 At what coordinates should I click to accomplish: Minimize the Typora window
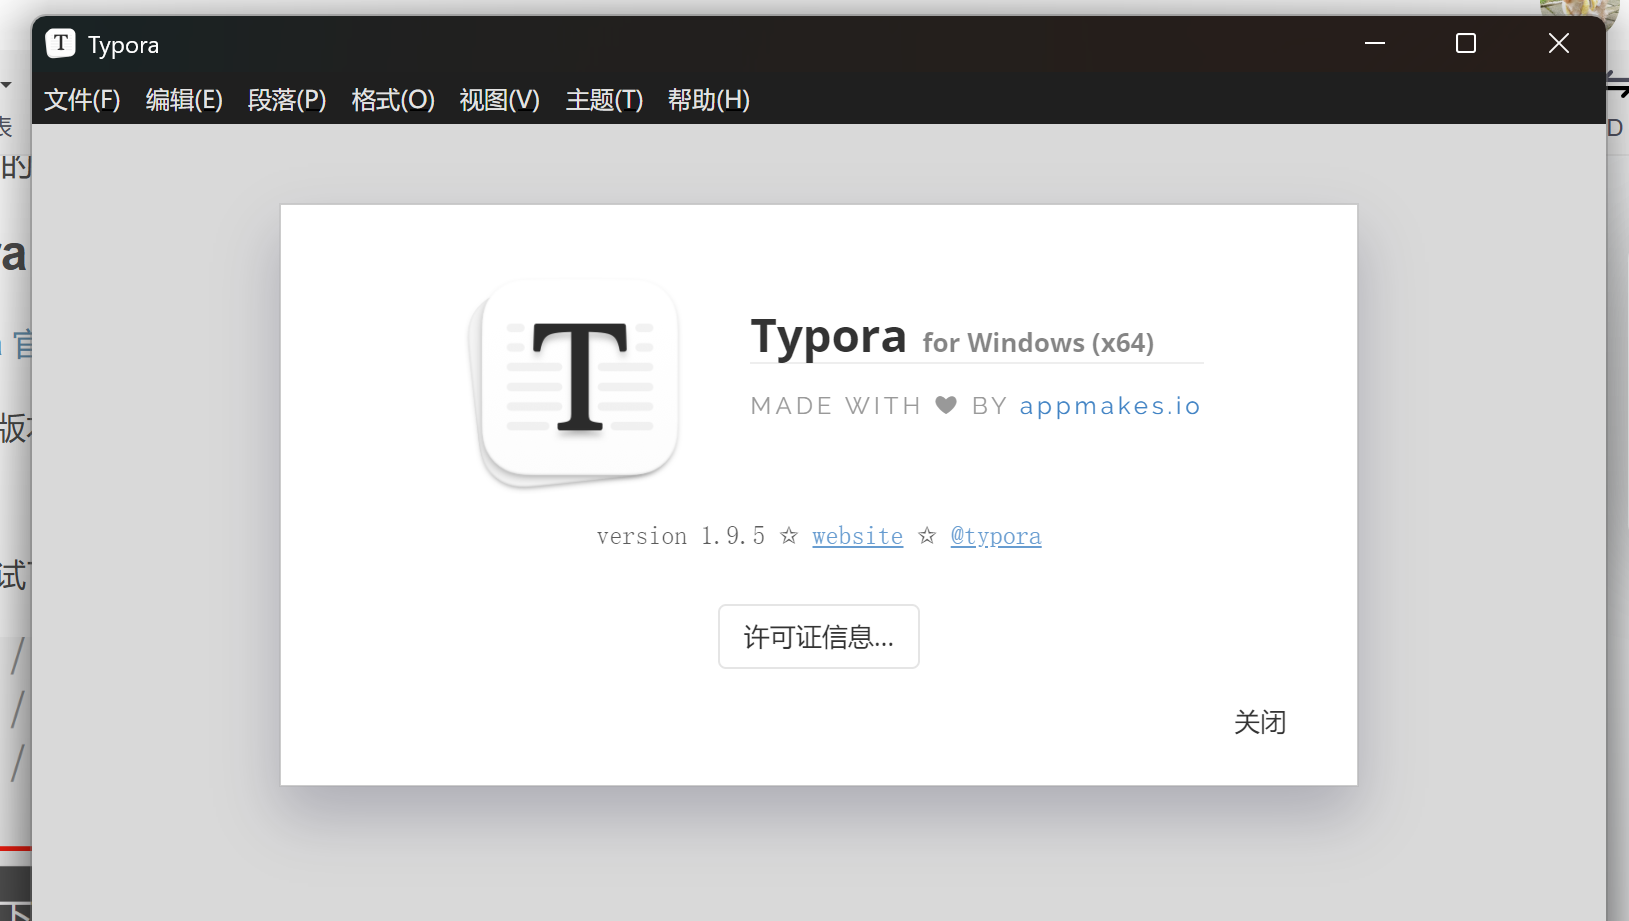coord(1375,43)
